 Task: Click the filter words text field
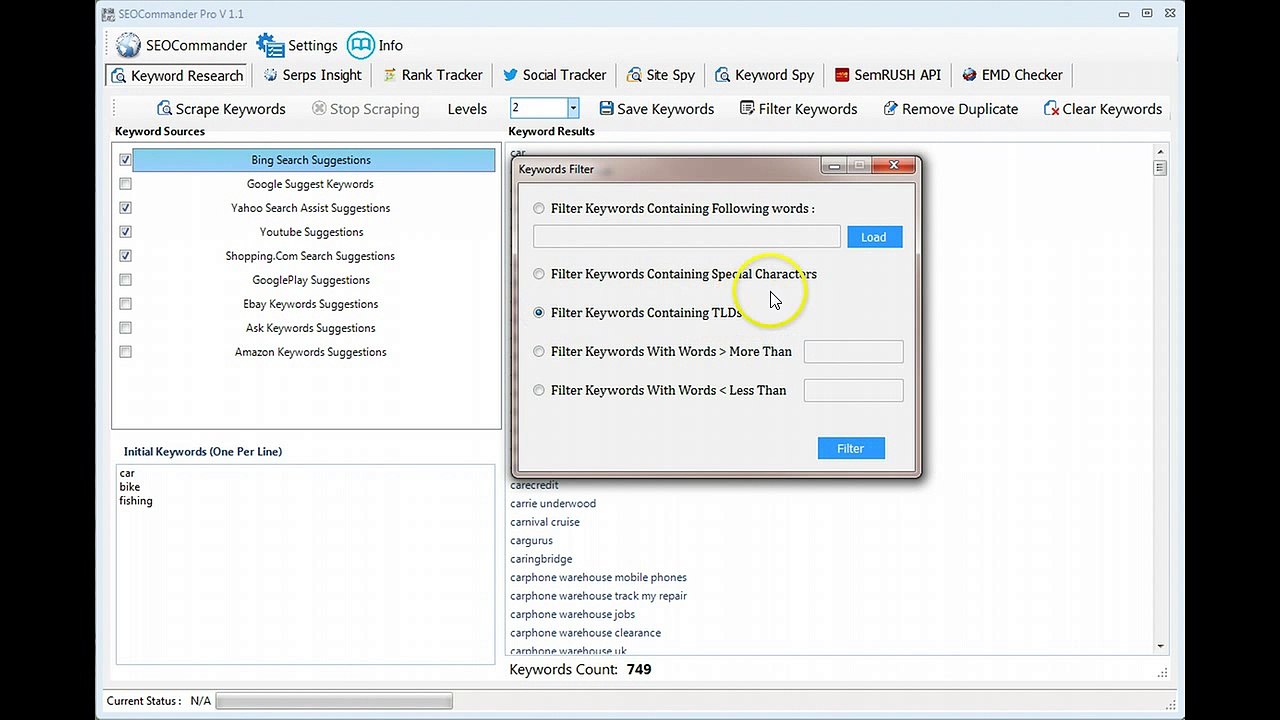687,237
